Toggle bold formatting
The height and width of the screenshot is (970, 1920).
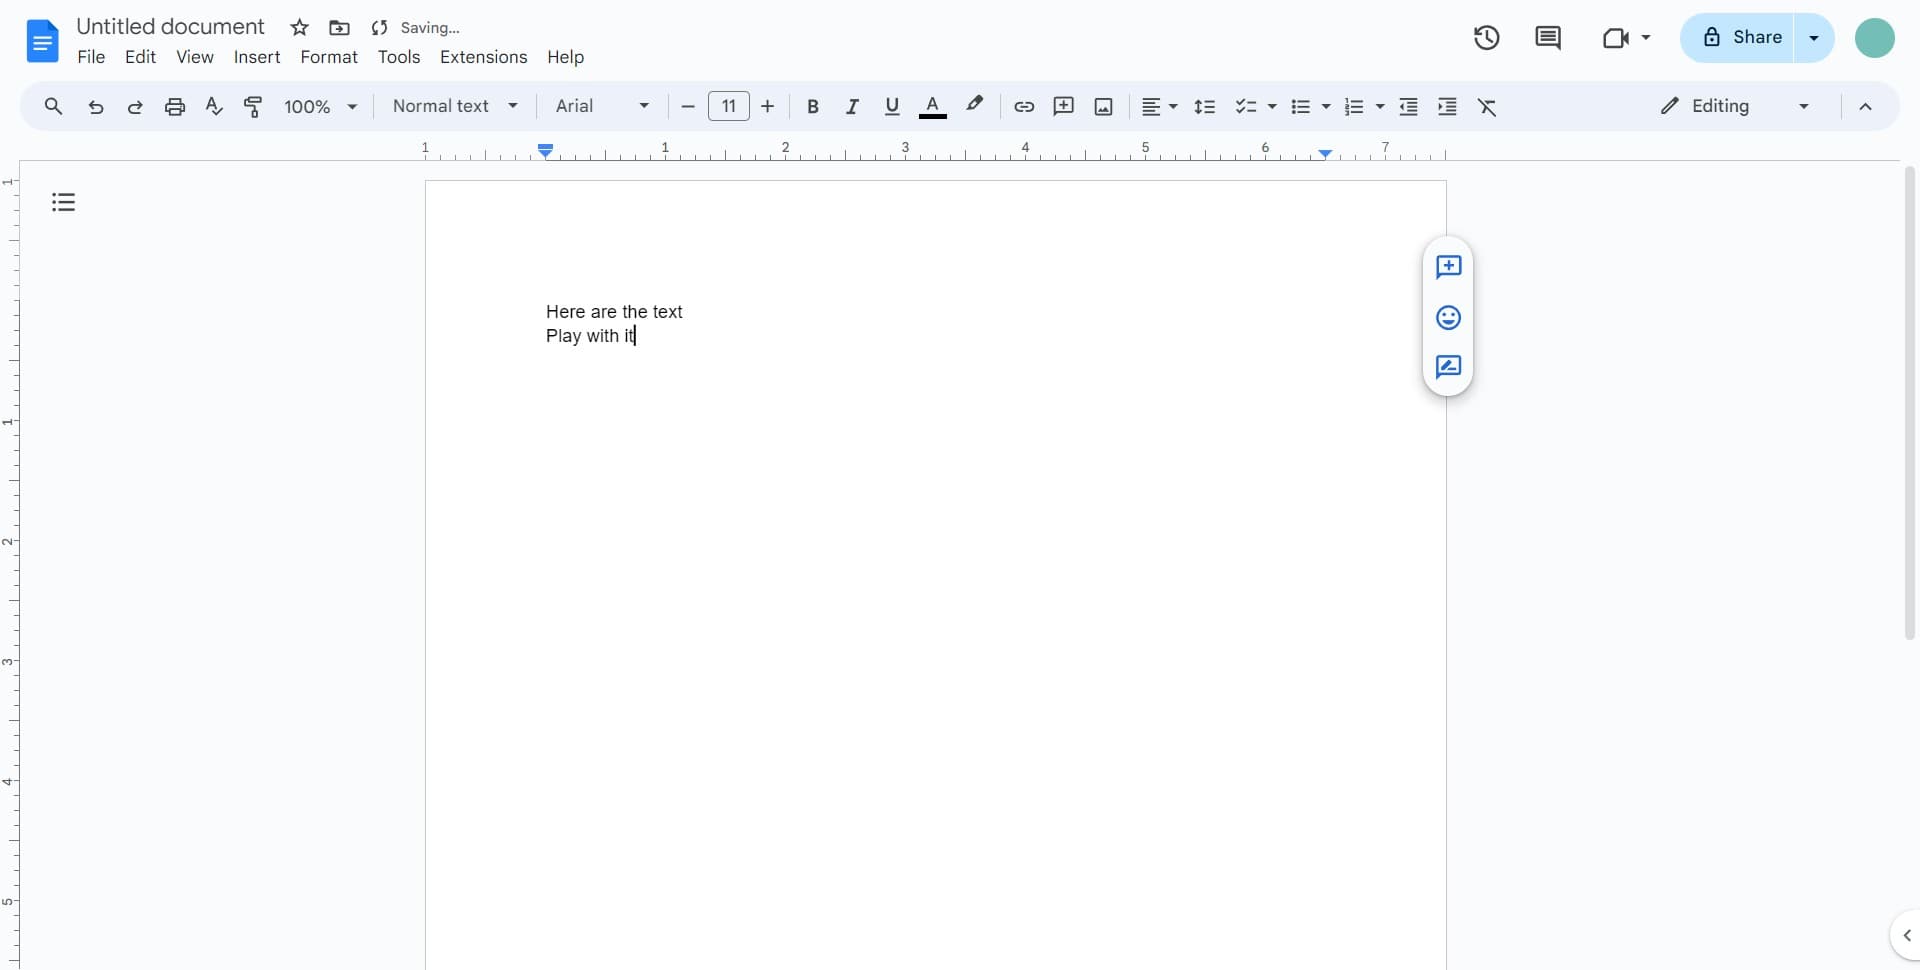pyautogui.click(x=813, y=107)
